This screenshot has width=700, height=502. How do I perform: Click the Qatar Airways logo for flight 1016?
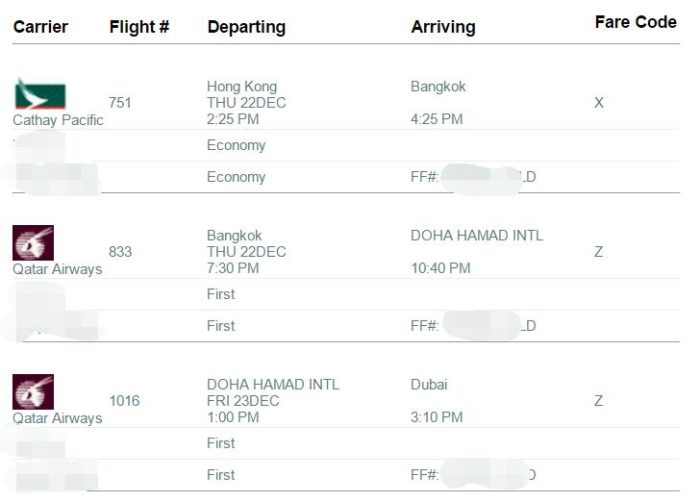tap(33, 392)
